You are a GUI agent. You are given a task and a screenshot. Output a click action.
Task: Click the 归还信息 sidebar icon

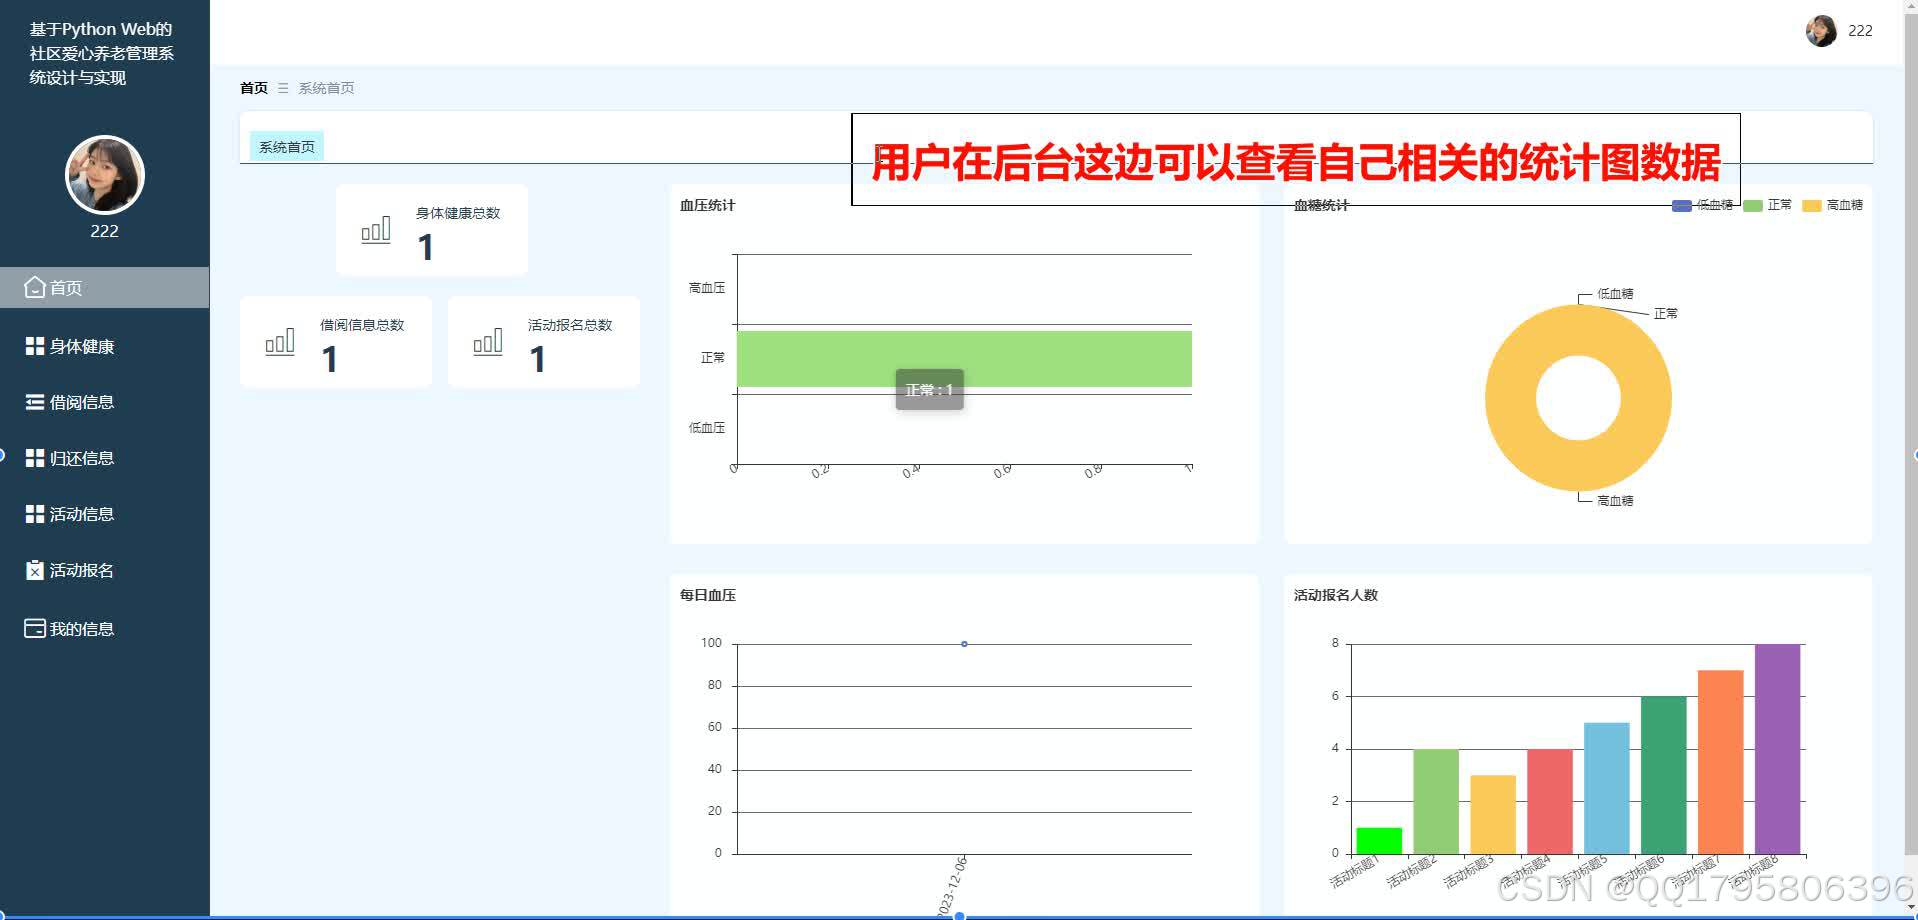(33, 458)
